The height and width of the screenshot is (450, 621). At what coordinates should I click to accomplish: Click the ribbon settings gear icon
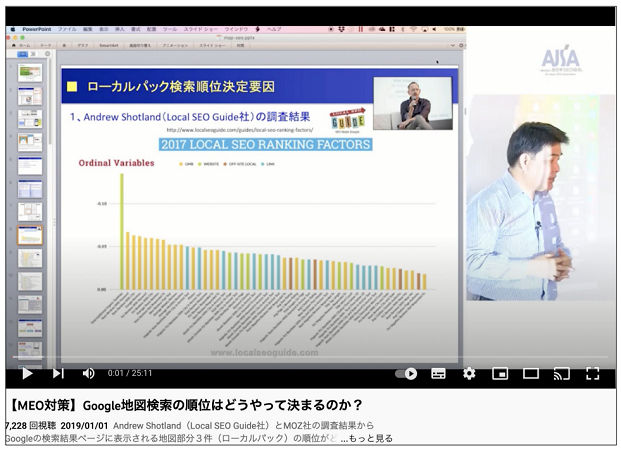pos(461,46)
